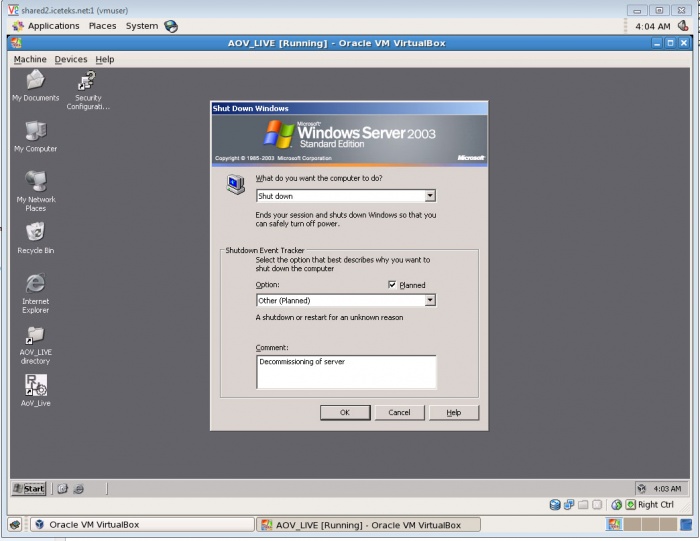Click the Internet Explorer quick launch icon

click(79, 489)
